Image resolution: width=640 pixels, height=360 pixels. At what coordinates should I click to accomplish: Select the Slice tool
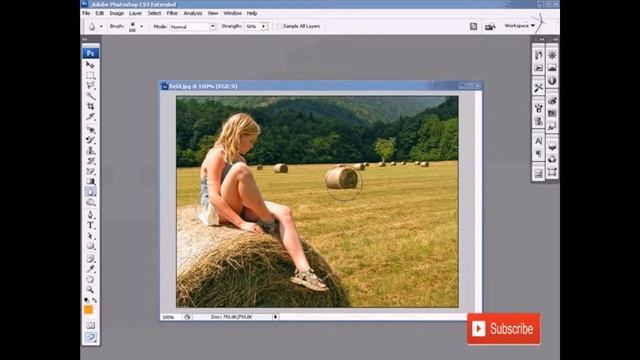click(x=90, y=117)
